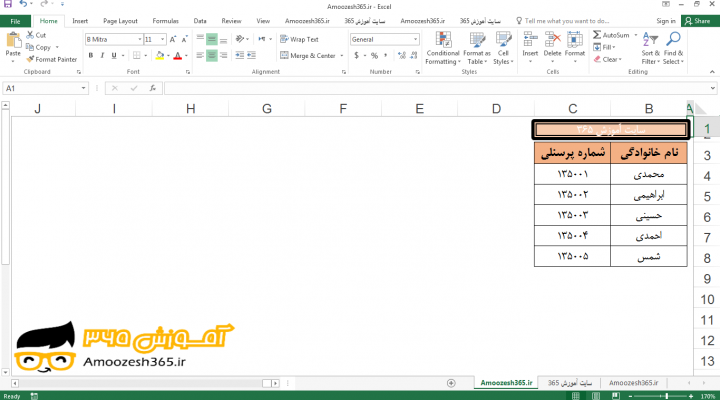The height and width of the screenshot is (400, 720).
Task: Collapse the ribbon chevron
Action: pos(712,72)
